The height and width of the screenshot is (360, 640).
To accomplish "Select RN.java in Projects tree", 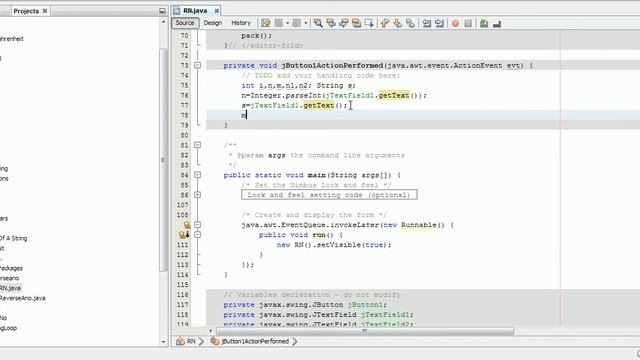I will coord(10,288).
